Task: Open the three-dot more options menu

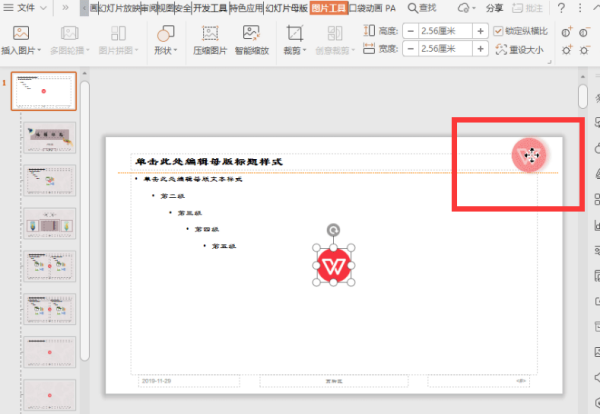Action: pyautogui.click(x=580, y=8)
